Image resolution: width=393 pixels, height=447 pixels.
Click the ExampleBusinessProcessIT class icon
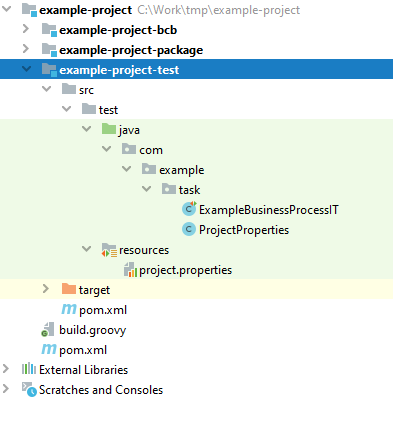pos(189,209)
